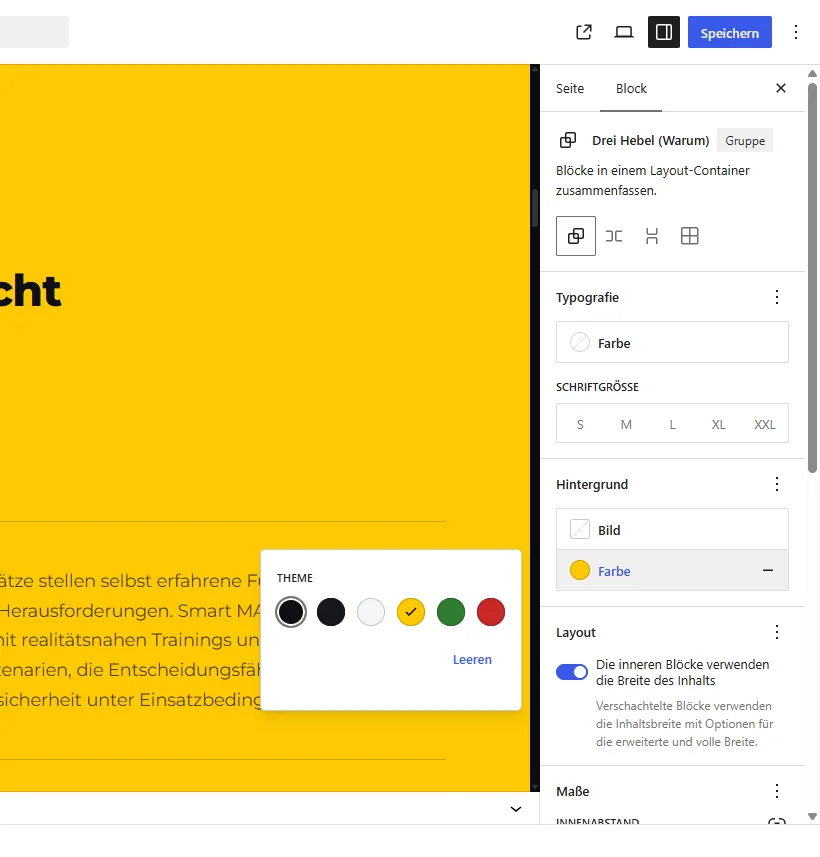Screen dimensions: 820x857
Task: Select the Stack layout variation icon
Action: (x=652, y=236)
